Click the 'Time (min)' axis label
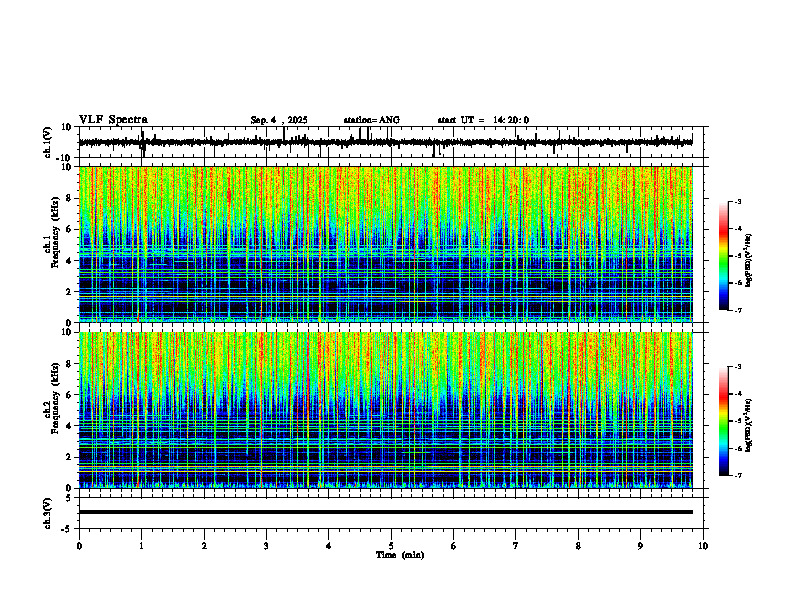Image resolution: width=792 pixels, height=612 pixels. 400,555
